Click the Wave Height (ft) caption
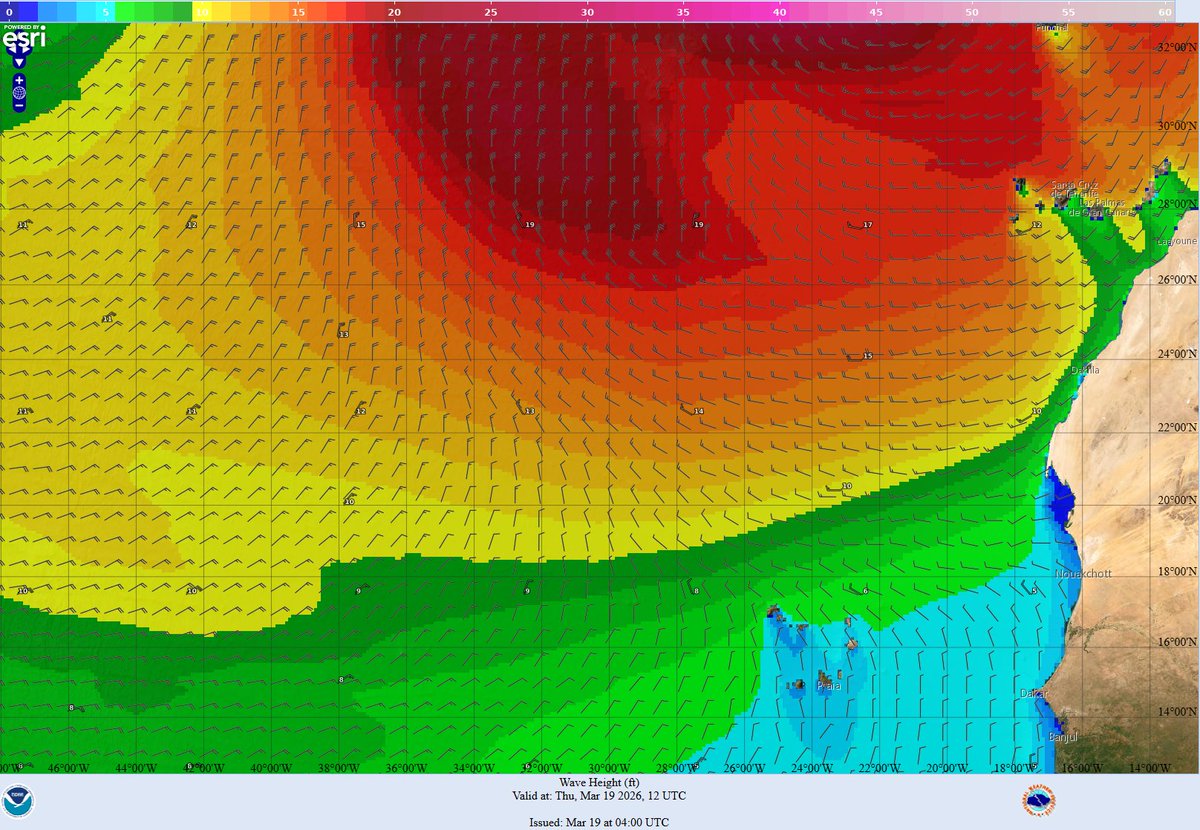This screenshot has width=1200, height=830. pyautogui.click(x=599, y=782)
